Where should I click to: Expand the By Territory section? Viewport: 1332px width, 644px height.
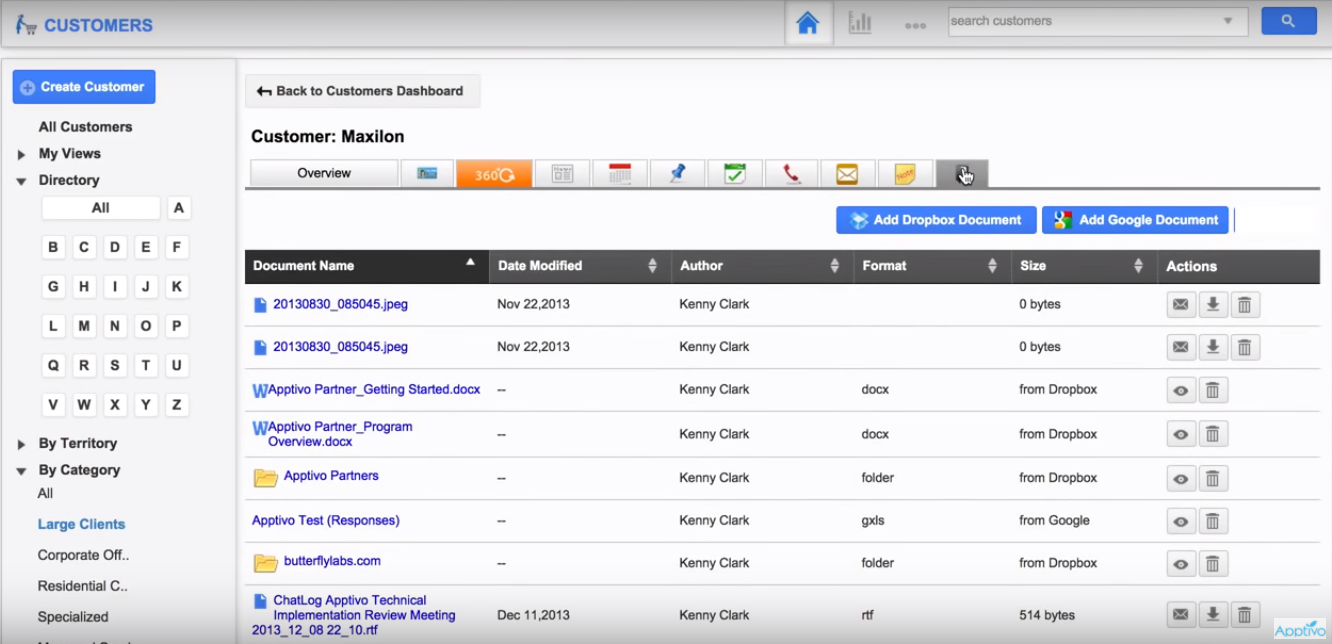coord(21,443)
